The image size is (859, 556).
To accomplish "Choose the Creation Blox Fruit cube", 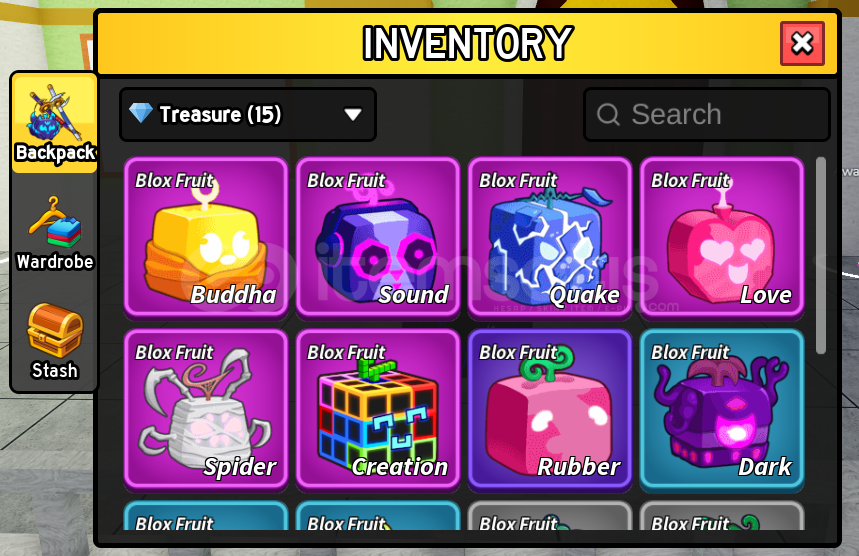I will pos(378,409).
